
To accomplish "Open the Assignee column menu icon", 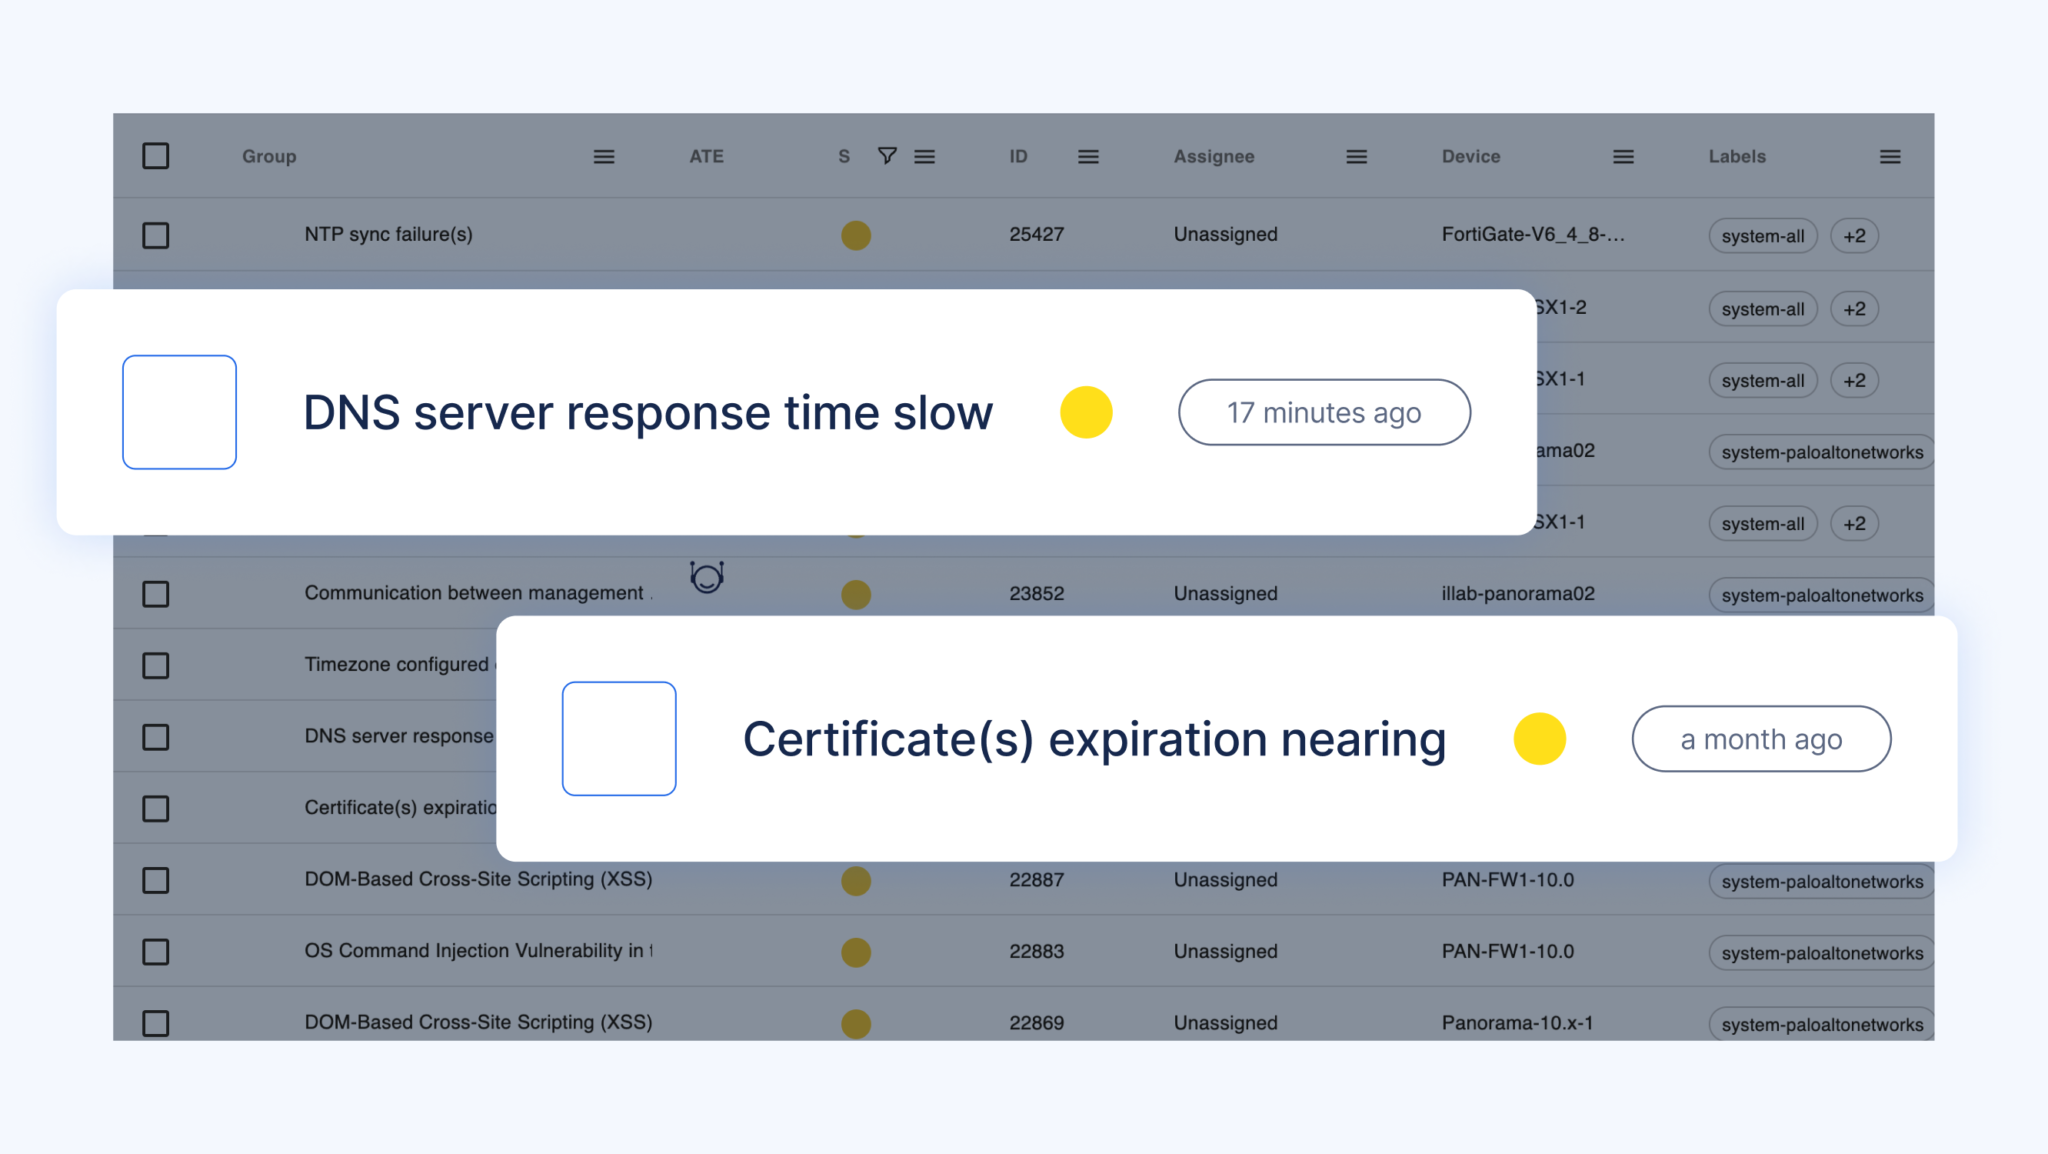I will [1356, 156].
